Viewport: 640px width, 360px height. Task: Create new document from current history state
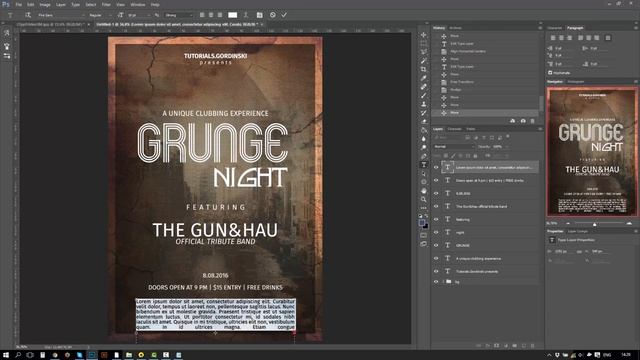coord(513,121)
